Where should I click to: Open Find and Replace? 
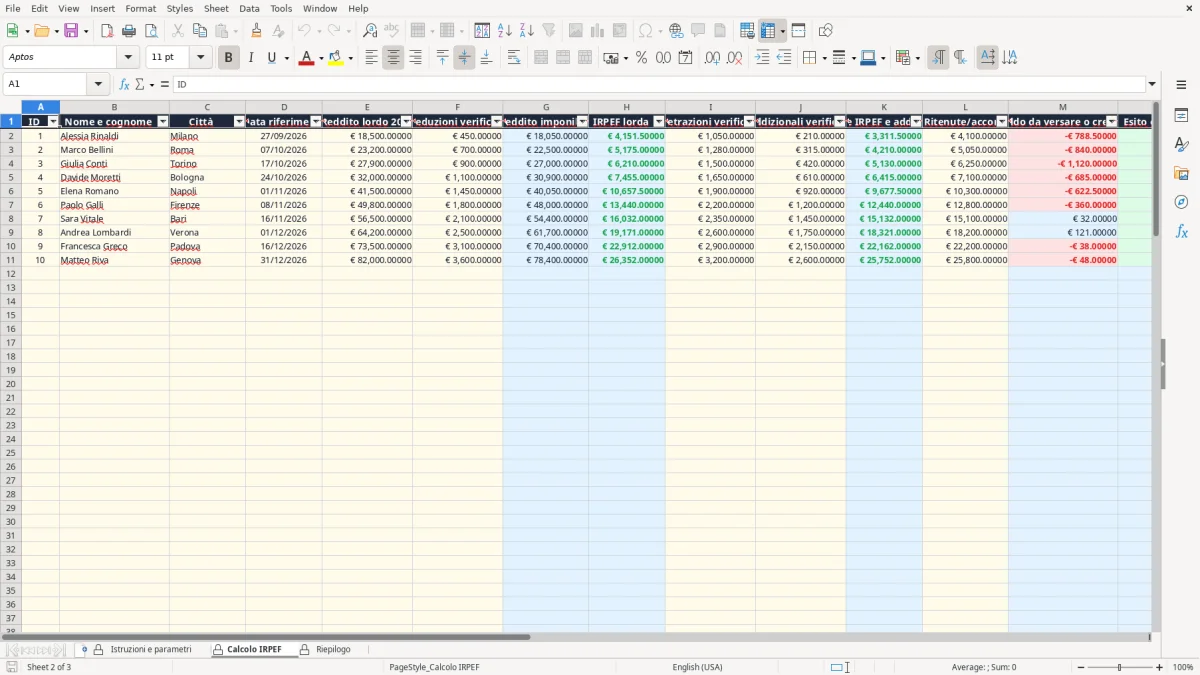click(370, 31)
